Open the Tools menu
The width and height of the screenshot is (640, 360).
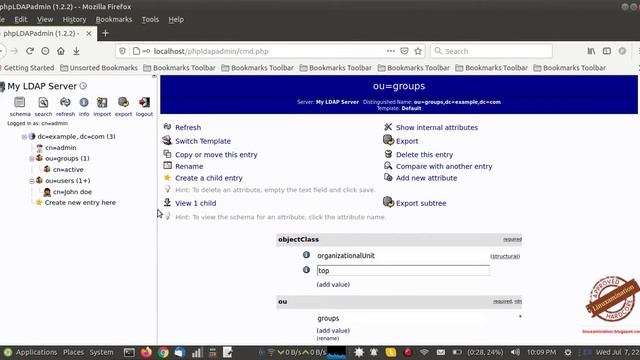150,20
